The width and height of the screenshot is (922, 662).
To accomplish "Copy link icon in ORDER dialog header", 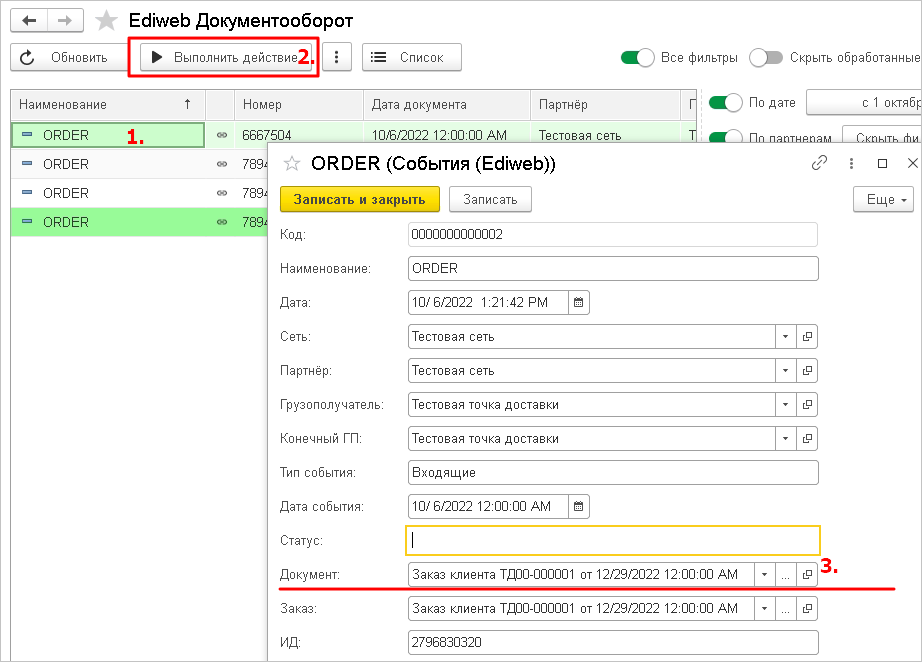I will tap(819, 163).
